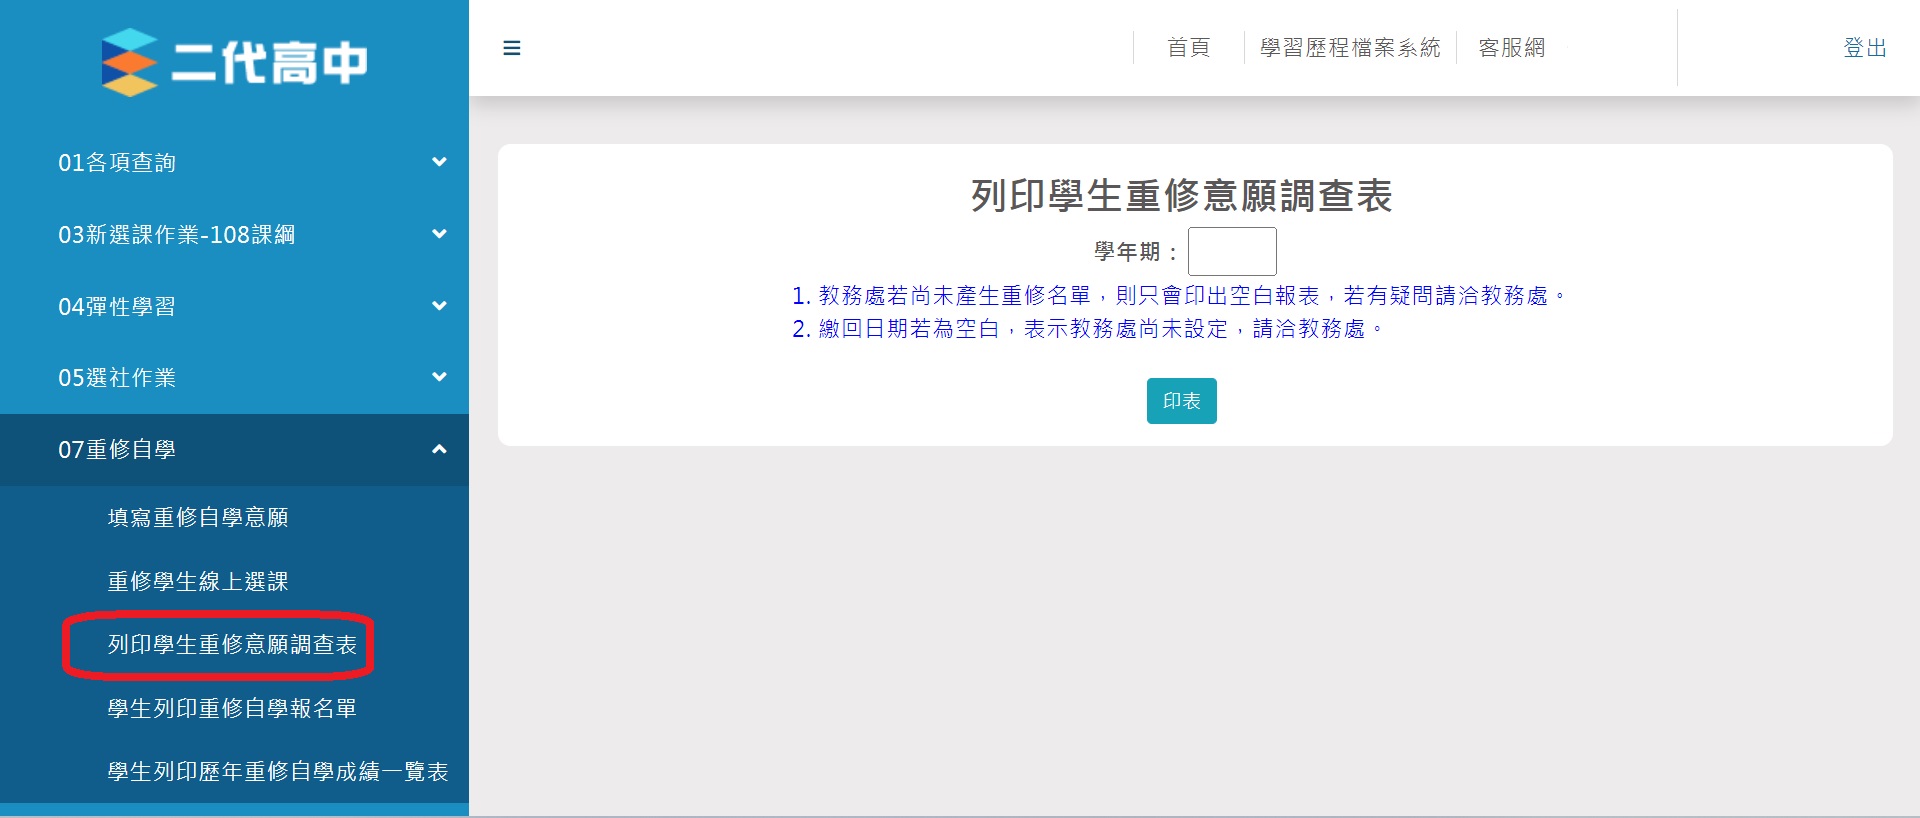
Task: Open 客服網 in top navigation
Action: tap(1511, 48)
